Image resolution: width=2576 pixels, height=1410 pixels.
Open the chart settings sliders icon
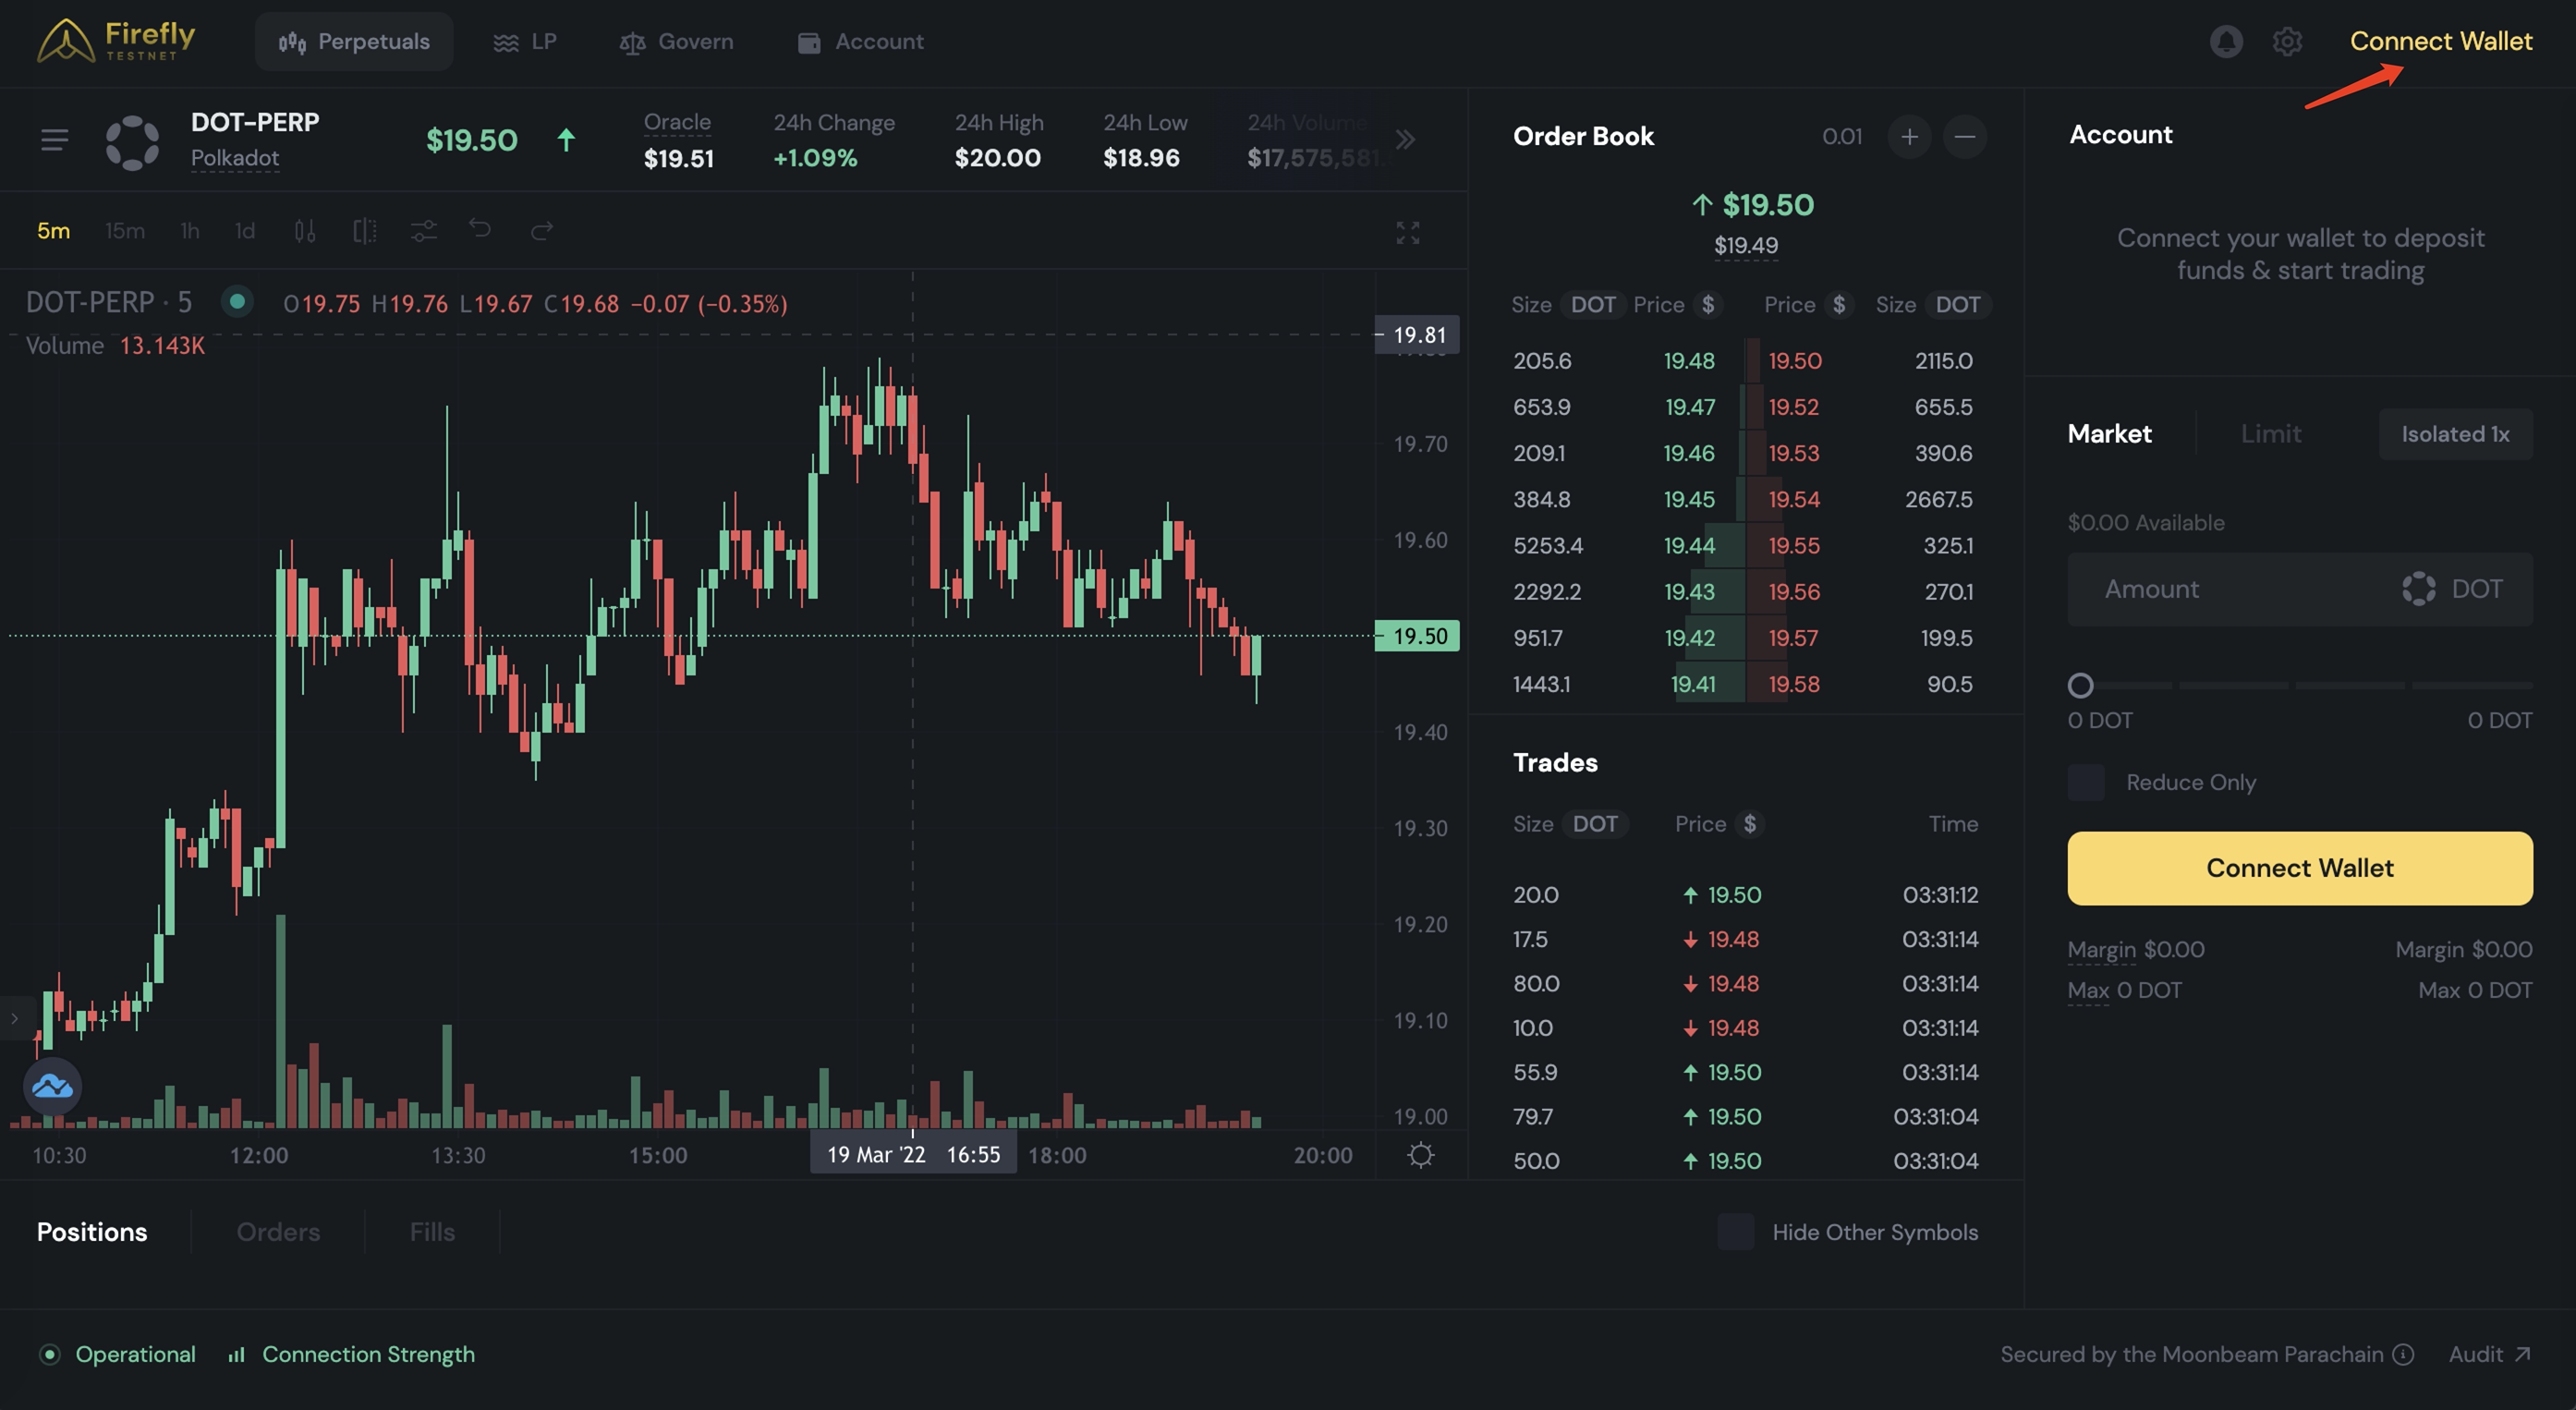coord(424,231)
